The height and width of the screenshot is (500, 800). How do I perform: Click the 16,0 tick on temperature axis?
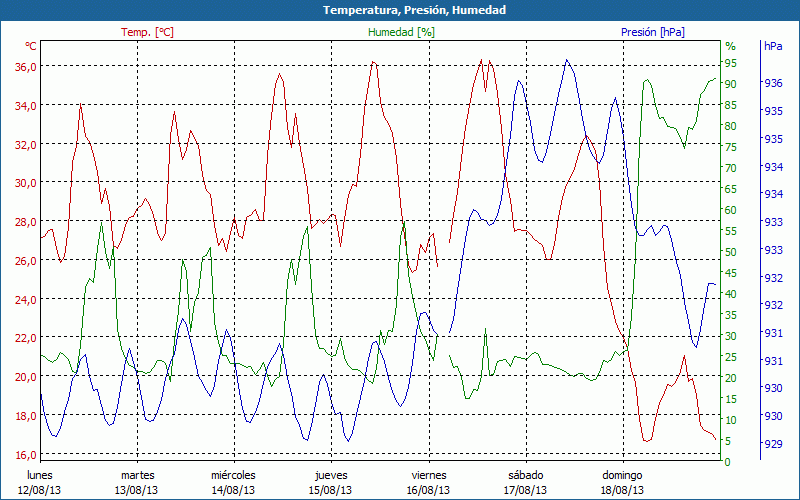(x=25, y=454)
